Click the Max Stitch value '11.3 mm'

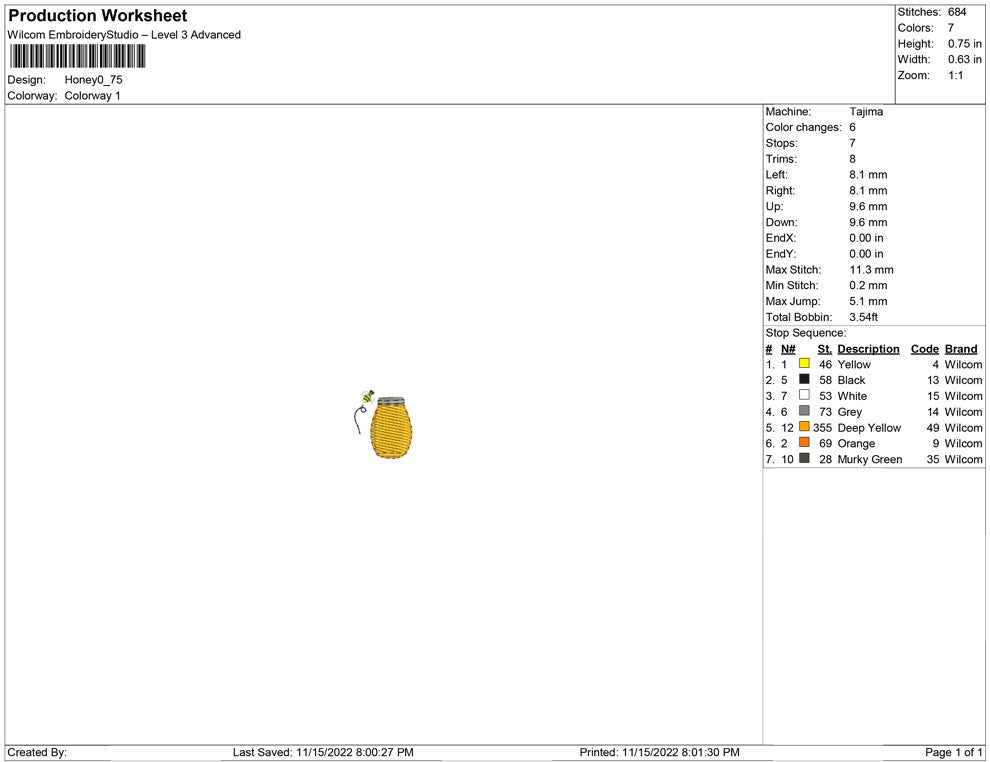871,270
